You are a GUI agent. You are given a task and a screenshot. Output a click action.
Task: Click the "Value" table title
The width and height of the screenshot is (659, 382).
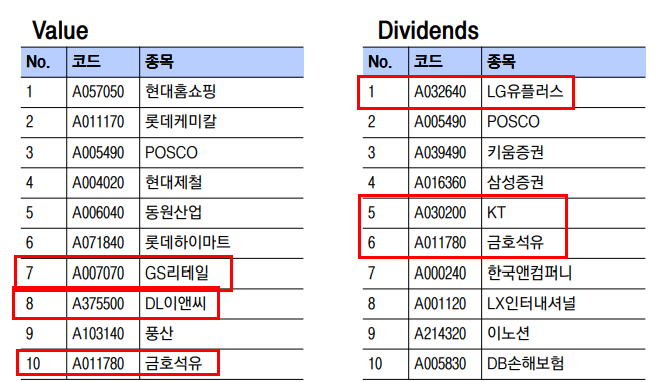(x=60, y=31)
